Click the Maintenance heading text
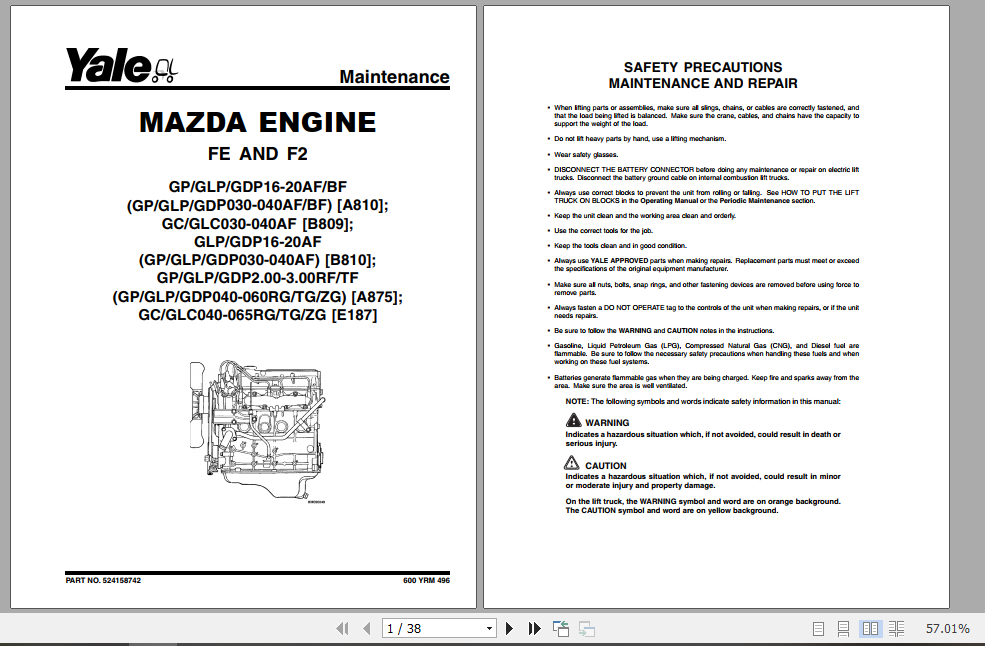 click(395, 77)
